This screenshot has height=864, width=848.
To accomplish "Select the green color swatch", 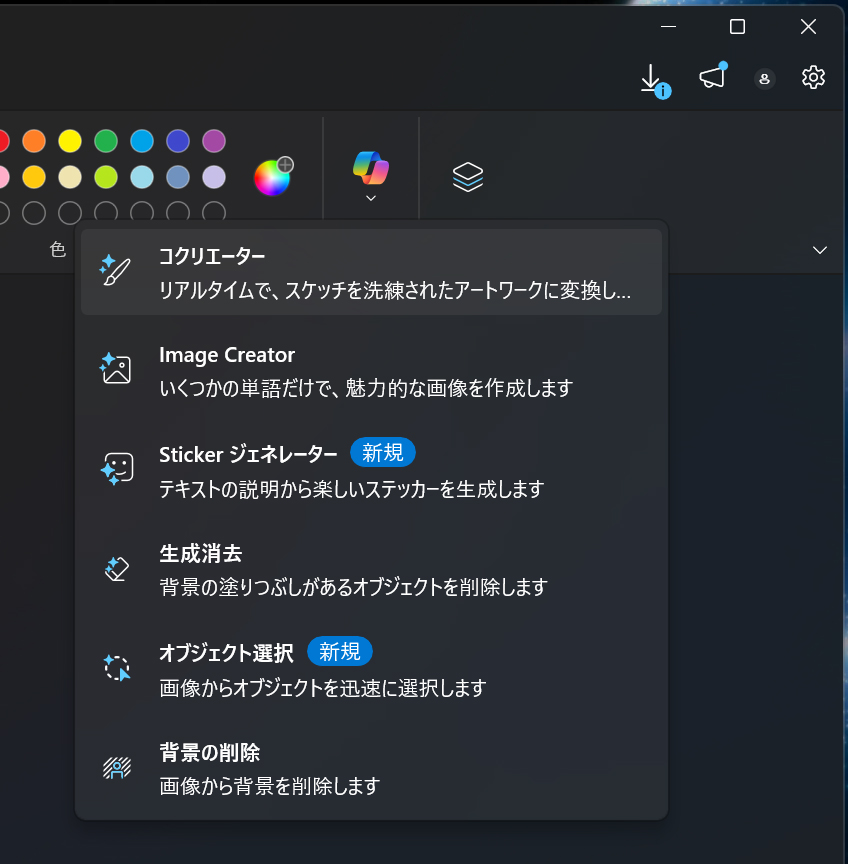I will click(x=105, y=141).
